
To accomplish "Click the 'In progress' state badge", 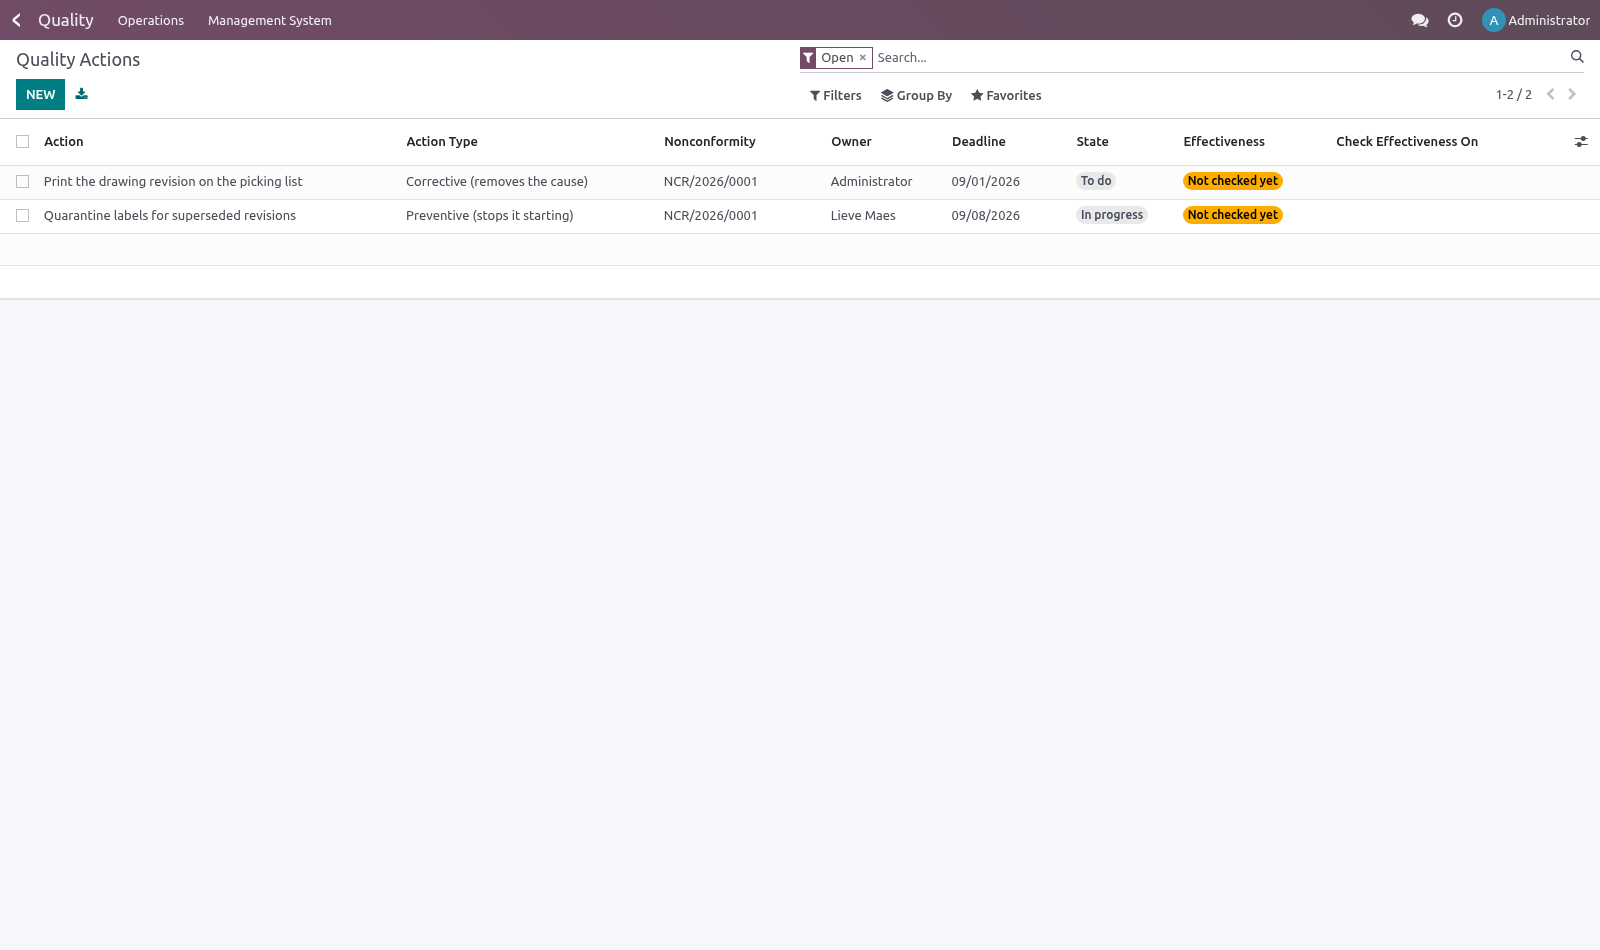I will [x=1111, y=215].
